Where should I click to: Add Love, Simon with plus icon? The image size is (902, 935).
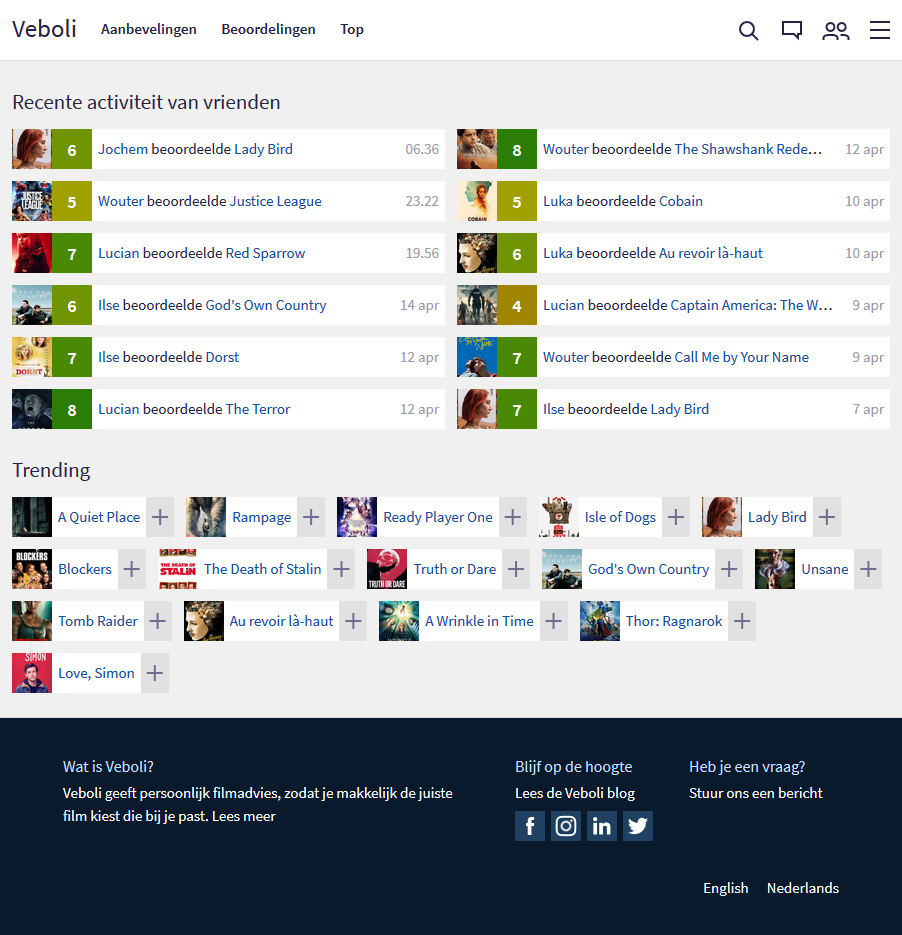point(155,673)
